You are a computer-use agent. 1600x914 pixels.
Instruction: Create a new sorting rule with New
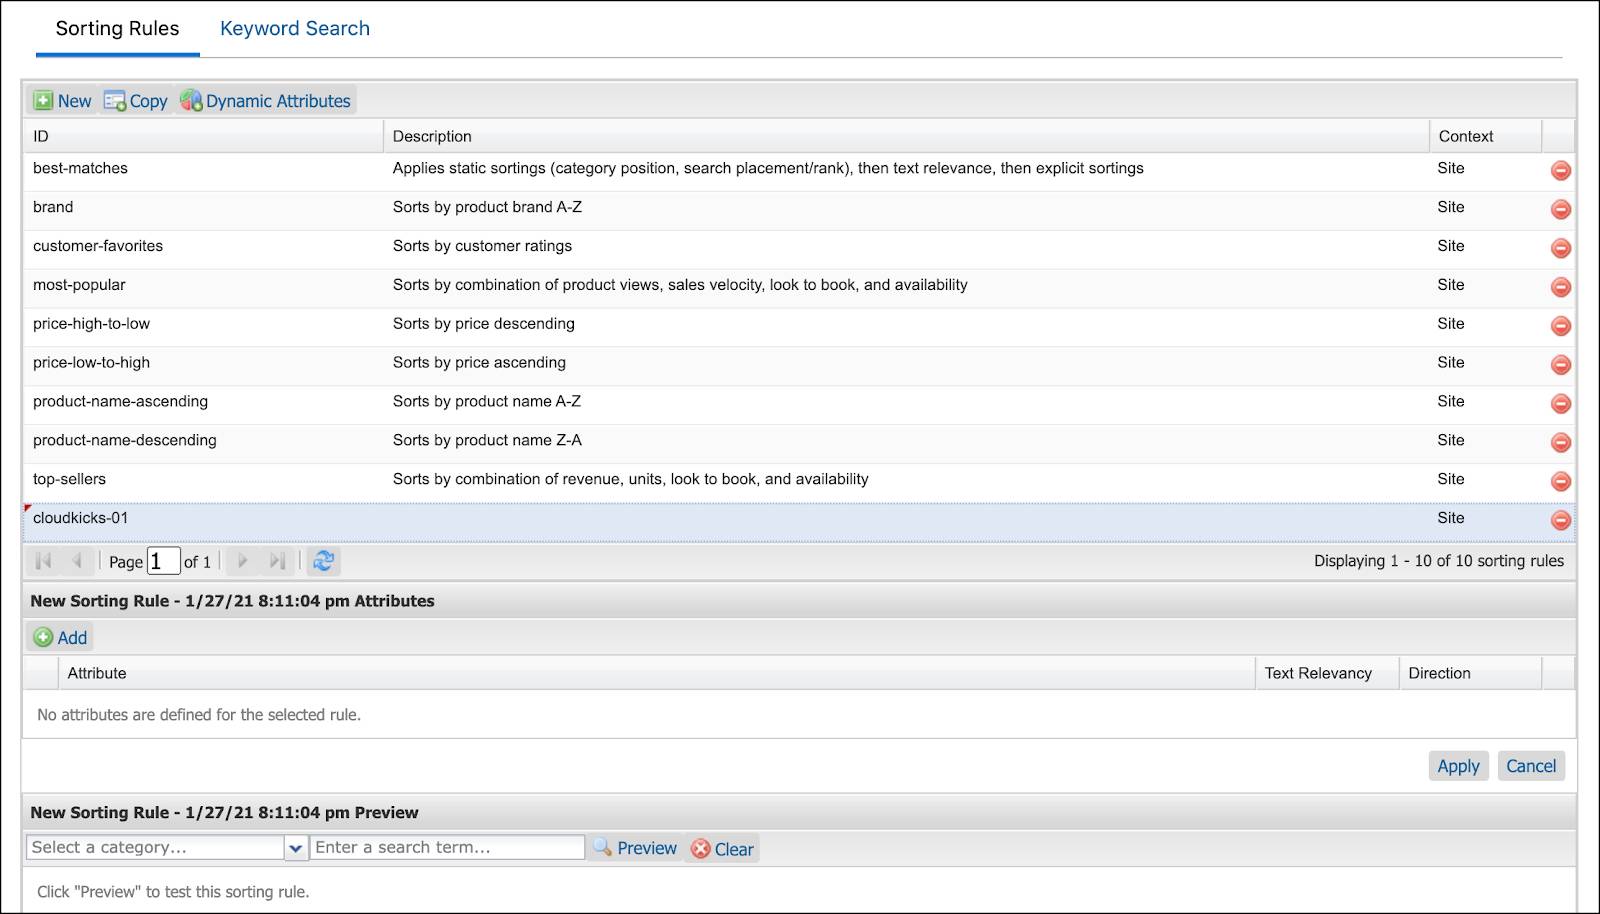[x=62, y=101]
